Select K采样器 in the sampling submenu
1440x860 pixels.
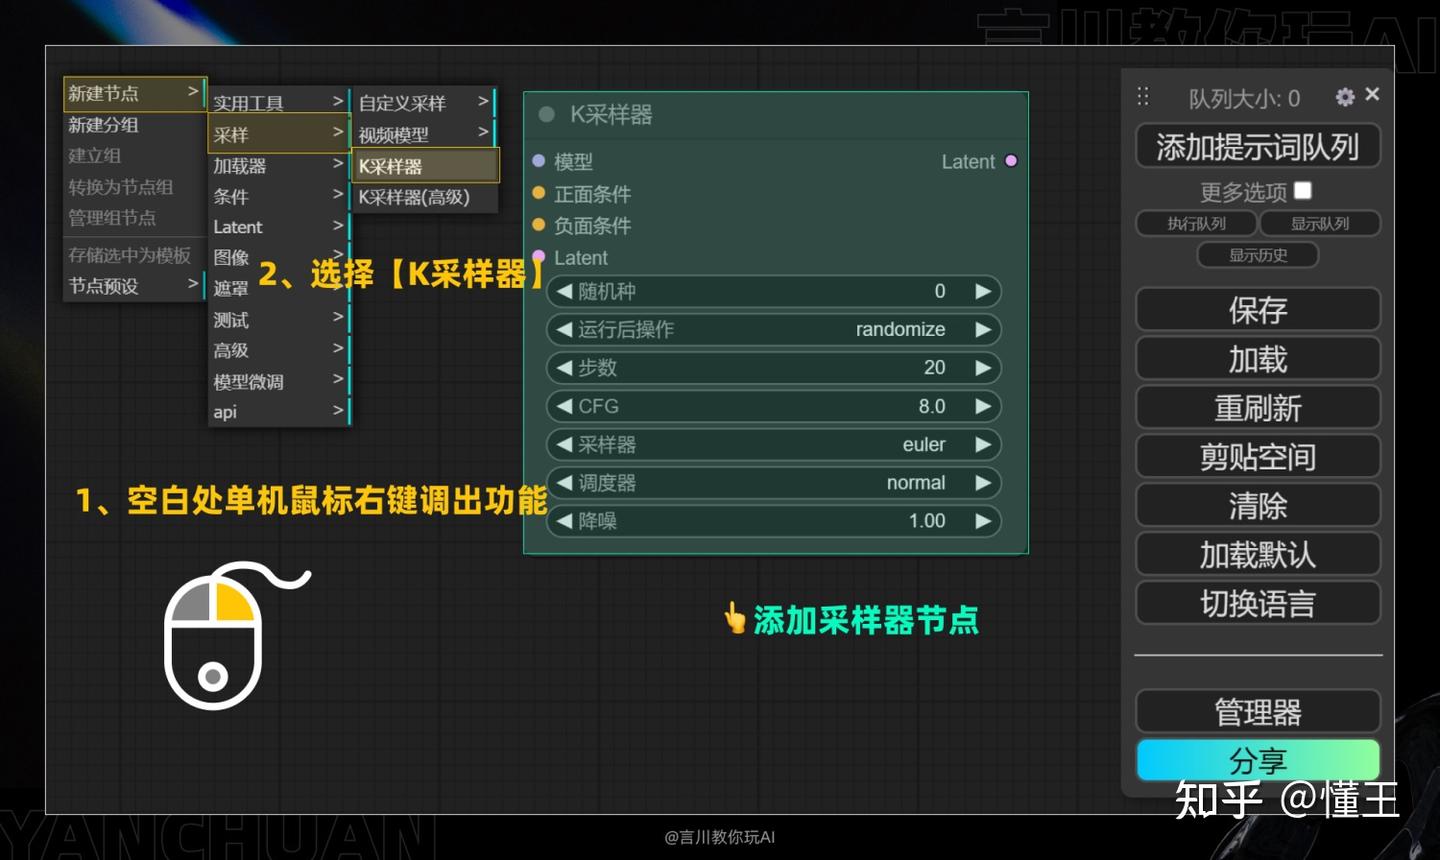[426, 166]
